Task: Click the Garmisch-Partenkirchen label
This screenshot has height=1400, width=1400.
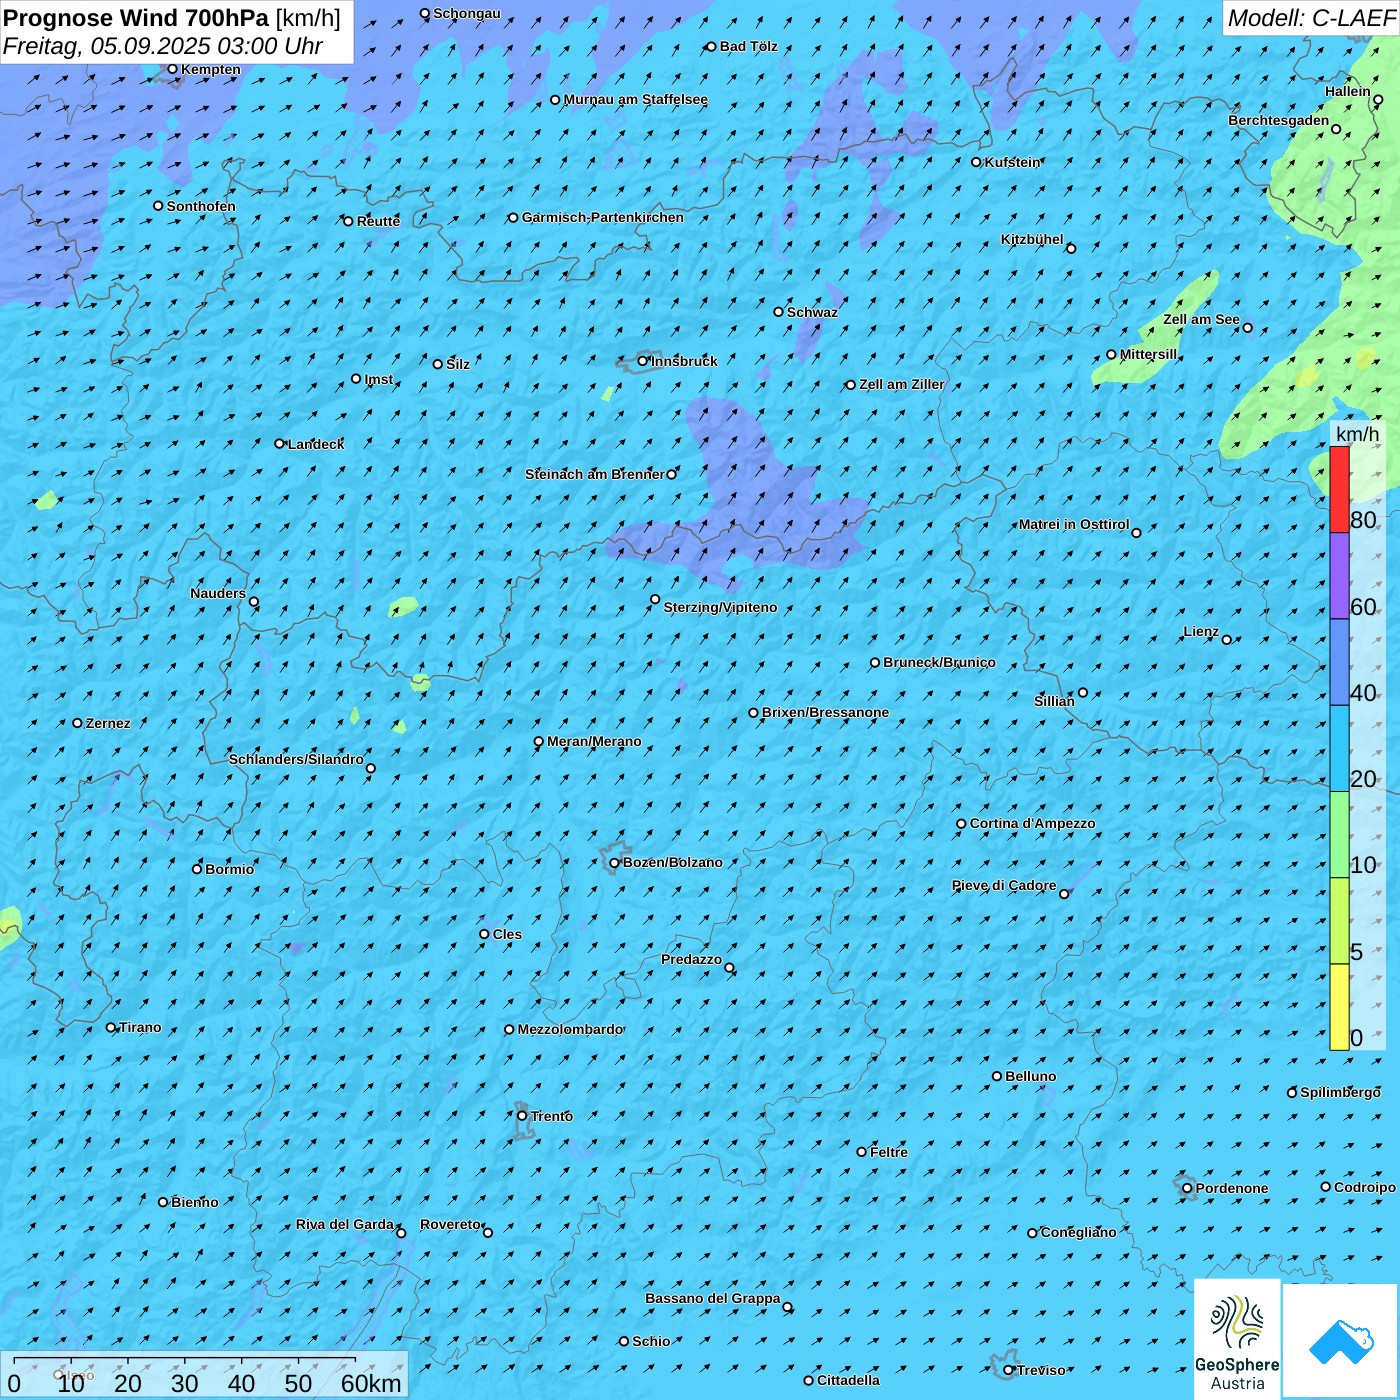Action: 603,217
